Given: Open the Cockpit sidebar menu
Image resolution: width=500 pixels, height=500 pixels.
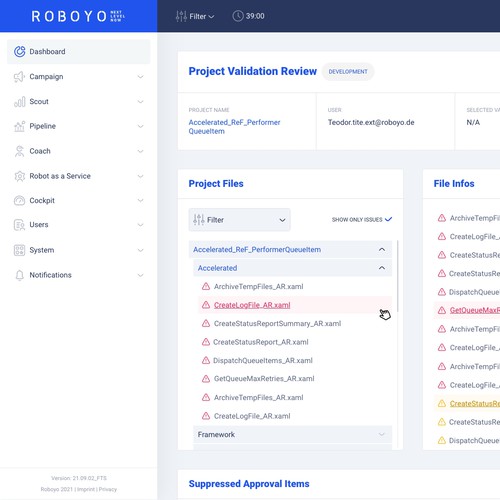Looking at the screenshot, I should [79, 200].
